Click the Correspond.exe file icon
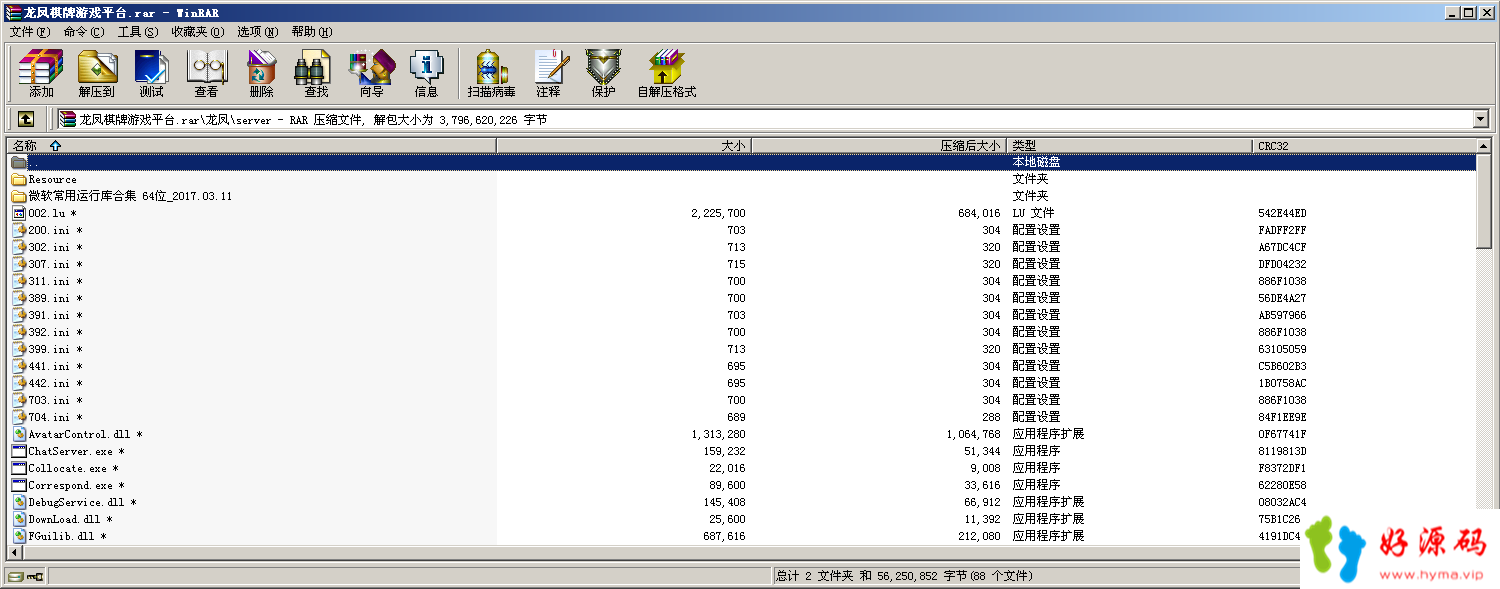The height and width of the screenshot is (589, 1500). pos(19,485)
